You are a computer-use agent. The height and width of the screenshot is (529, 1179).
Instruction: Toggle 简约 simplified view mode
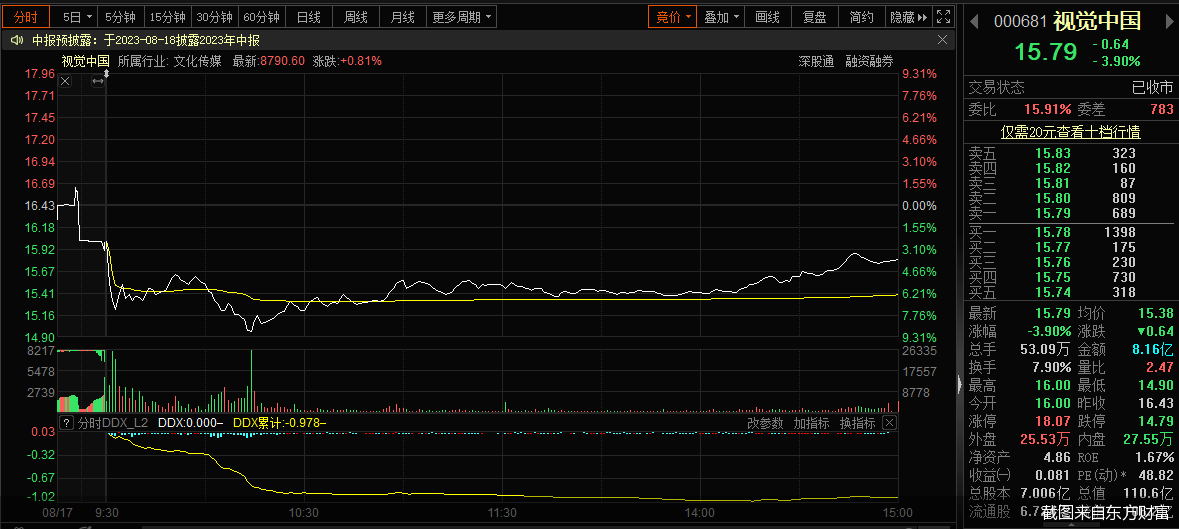click(x=861, y=17)
